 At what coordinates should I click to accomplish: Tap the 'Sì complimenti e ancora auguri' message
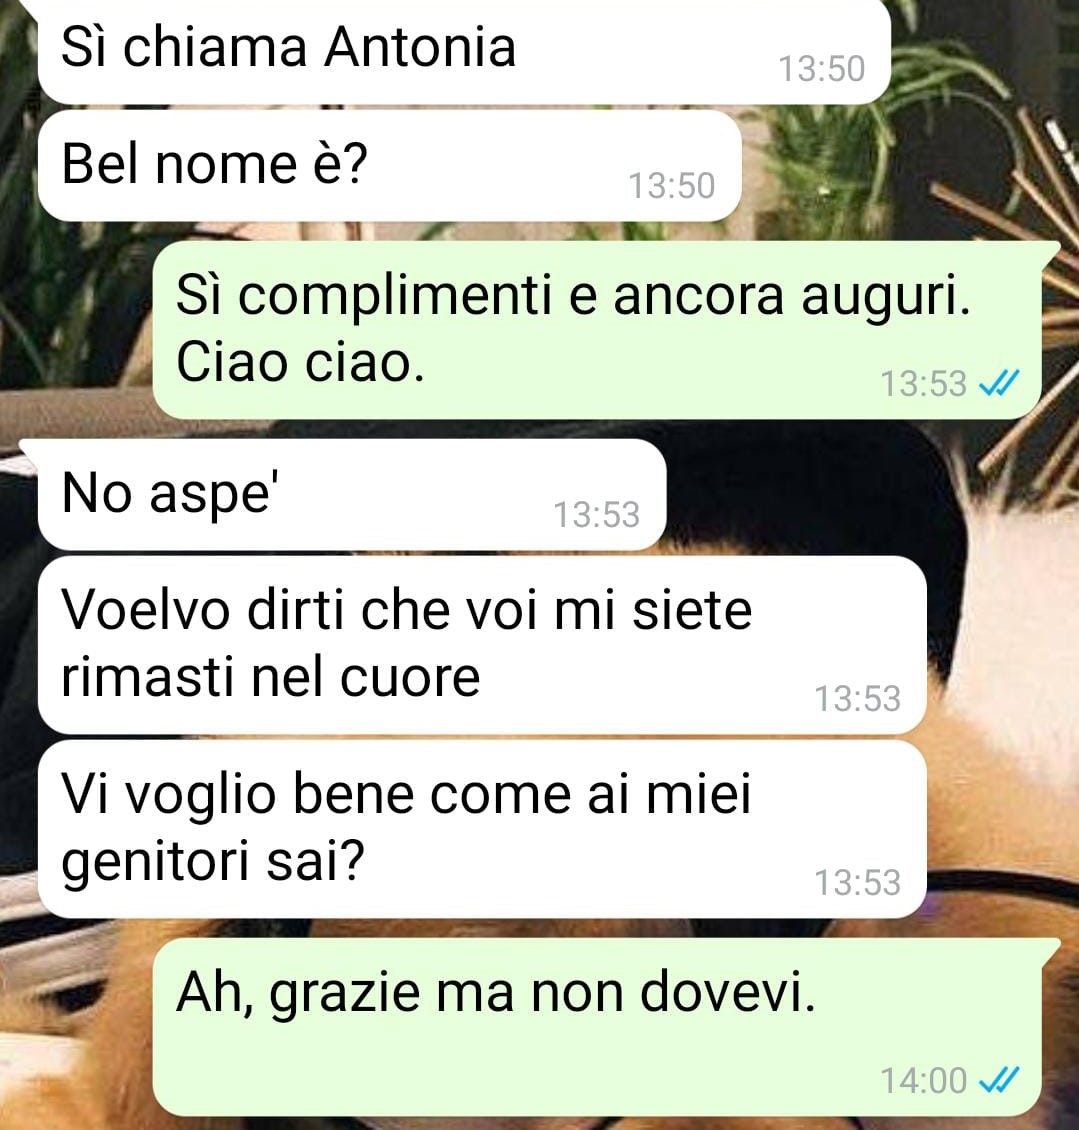(598, 330)
